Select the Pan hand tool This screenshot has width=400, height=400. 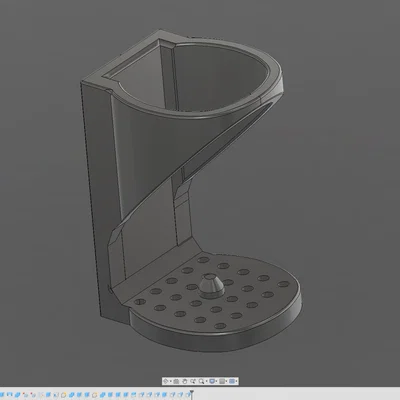[185, 381]
